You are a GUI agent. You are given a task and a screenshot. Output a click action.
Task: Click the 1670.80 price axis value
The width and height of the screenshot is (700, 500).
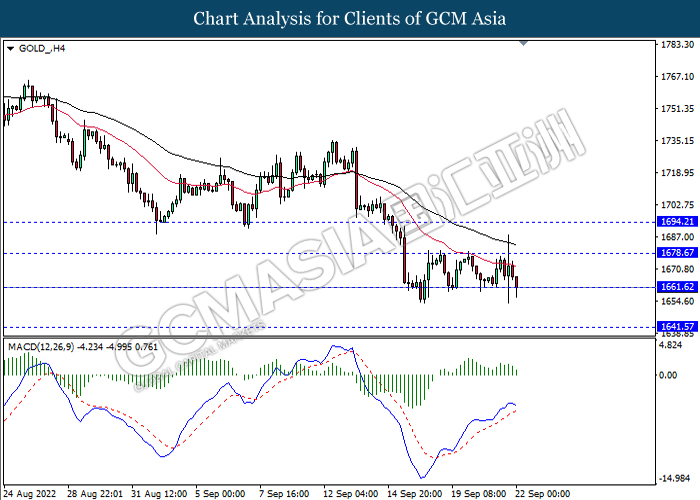click(677, 269)
